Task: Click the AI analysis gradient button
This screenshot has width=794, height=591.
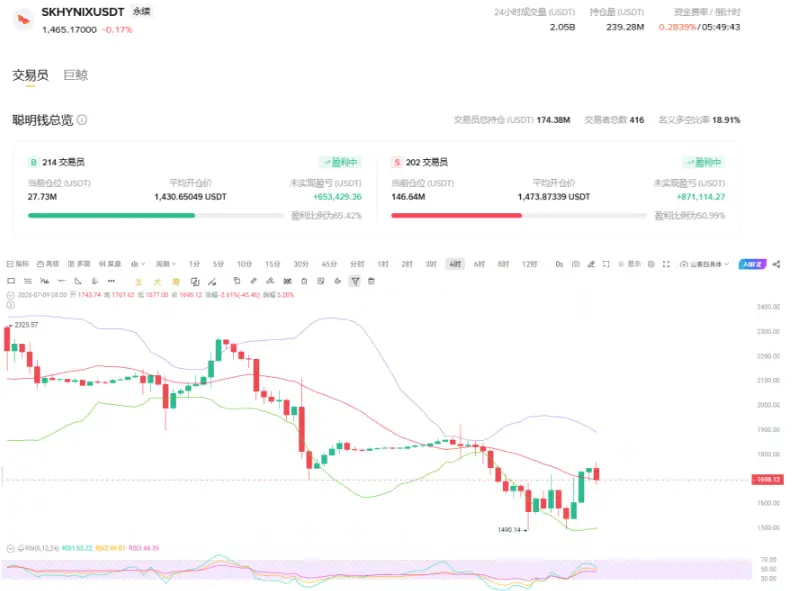Action: (x=752, y=264)
